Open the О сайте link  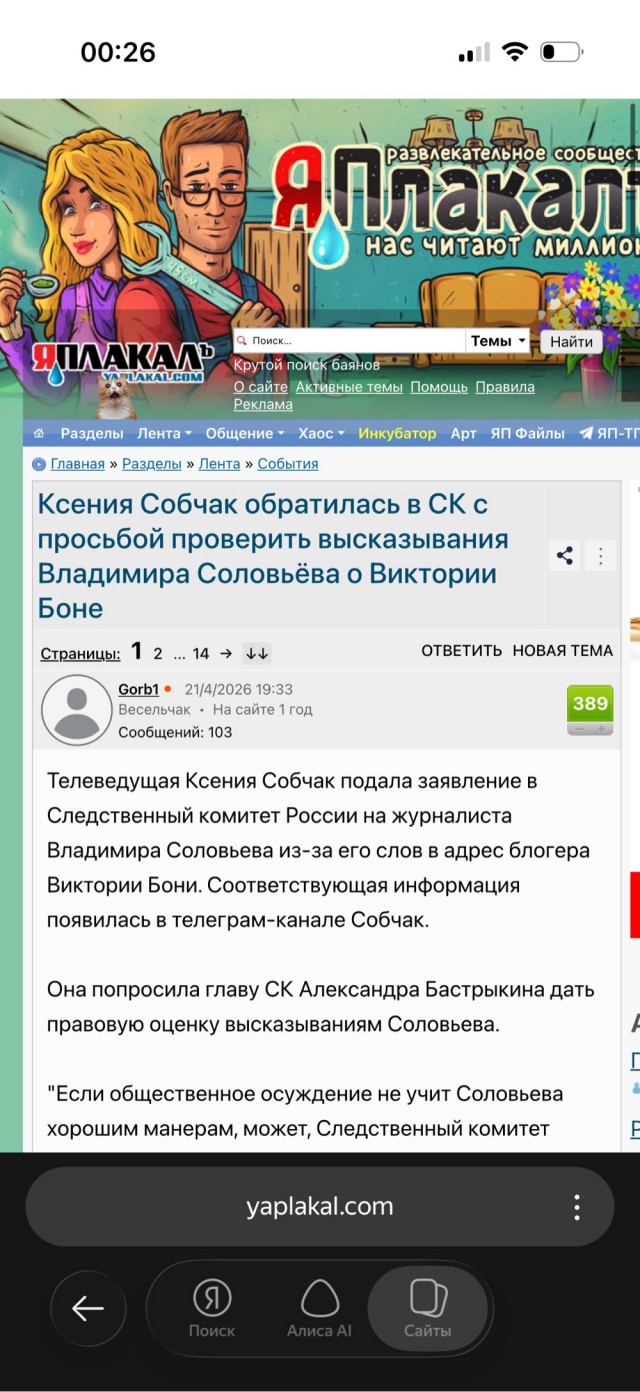coord(261,387)
